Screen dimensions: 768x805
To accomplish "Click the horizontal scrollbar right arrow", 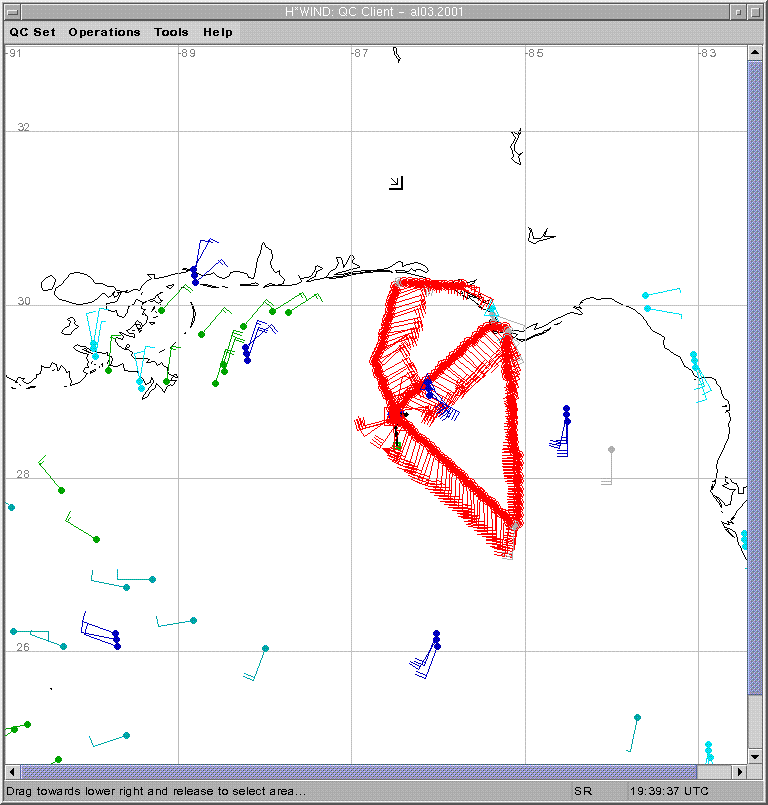I will click(739, 772).
